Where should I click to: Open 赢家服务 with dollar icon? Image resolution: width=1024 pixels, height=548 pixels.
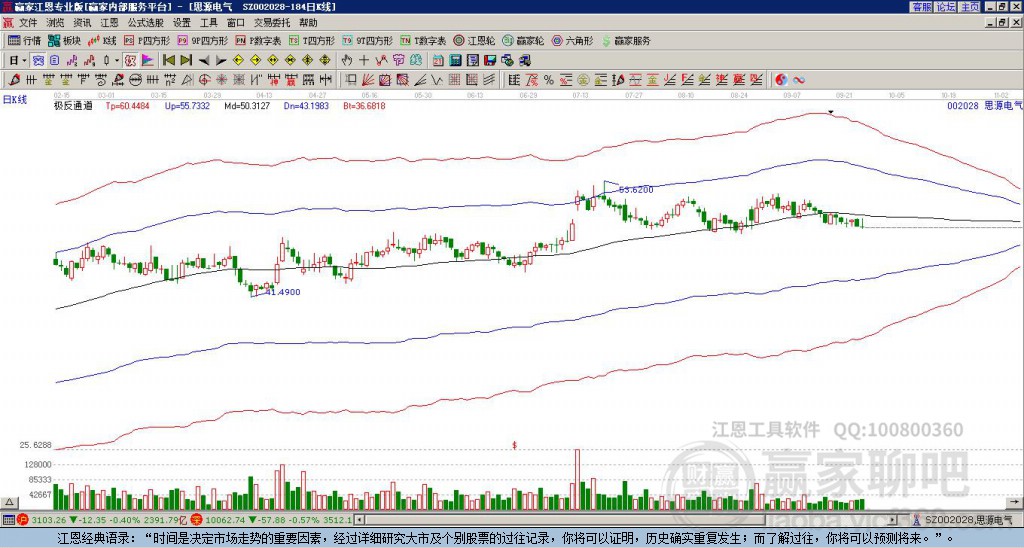626,40
